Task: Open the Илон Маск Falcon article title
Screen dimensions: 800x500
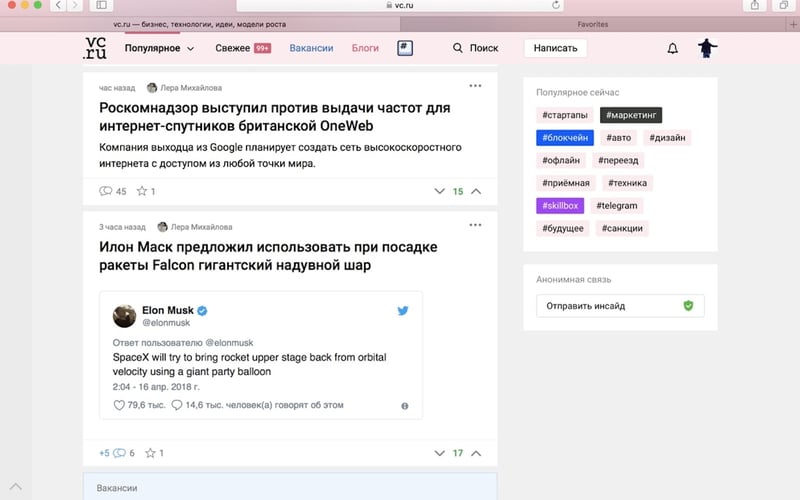Action: click(x=268, y=256)
